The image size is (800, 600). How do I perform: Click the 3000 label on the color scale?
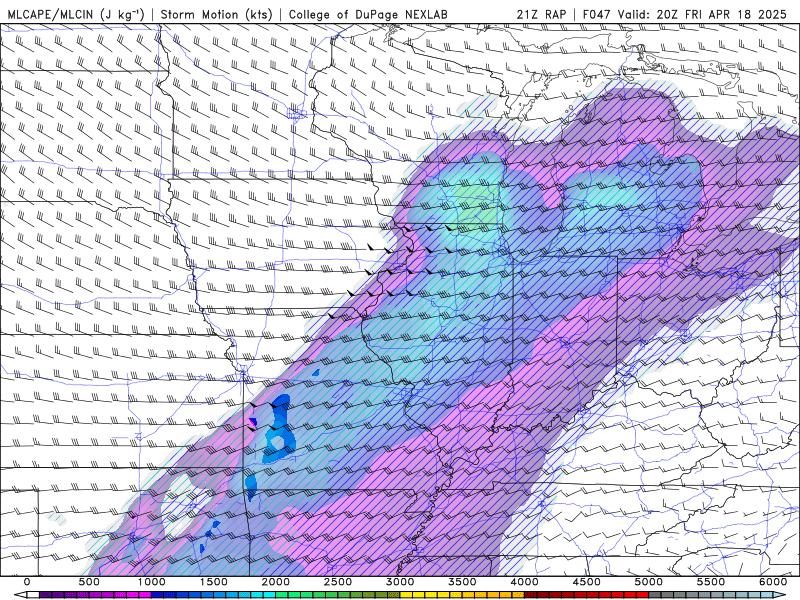(400, 582)
